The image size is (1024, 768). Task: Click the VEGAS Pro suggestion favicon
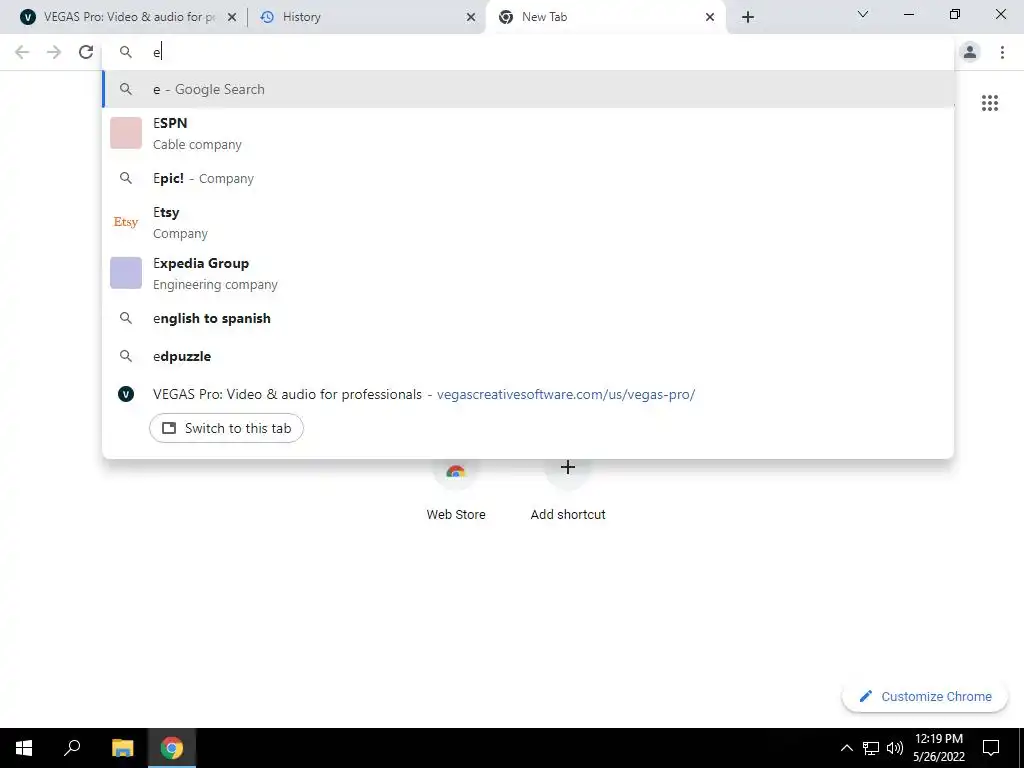[x=126, y=394]
